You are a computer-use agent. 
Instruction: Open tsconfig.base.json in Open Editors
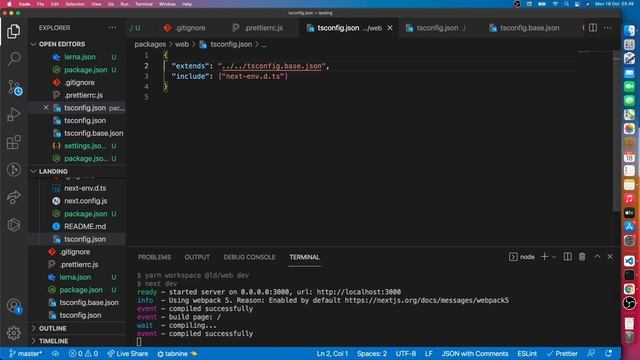pyautogui.click(x=93, y=133)
